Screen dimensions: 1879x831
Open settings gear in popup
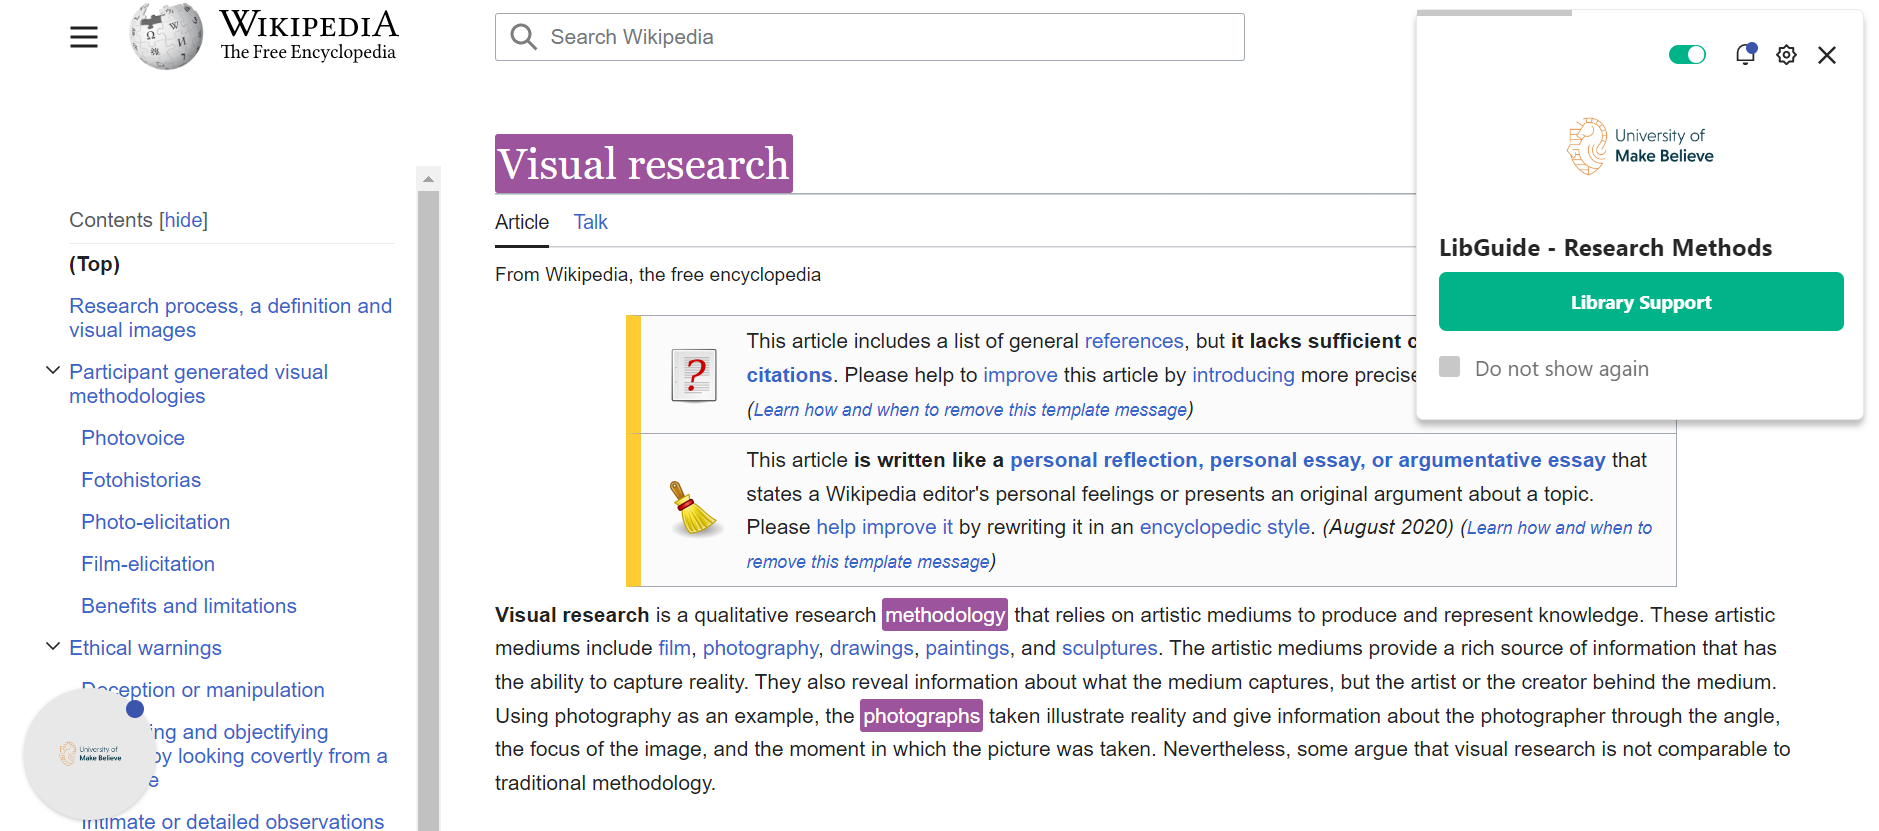tap(1786, 55)
